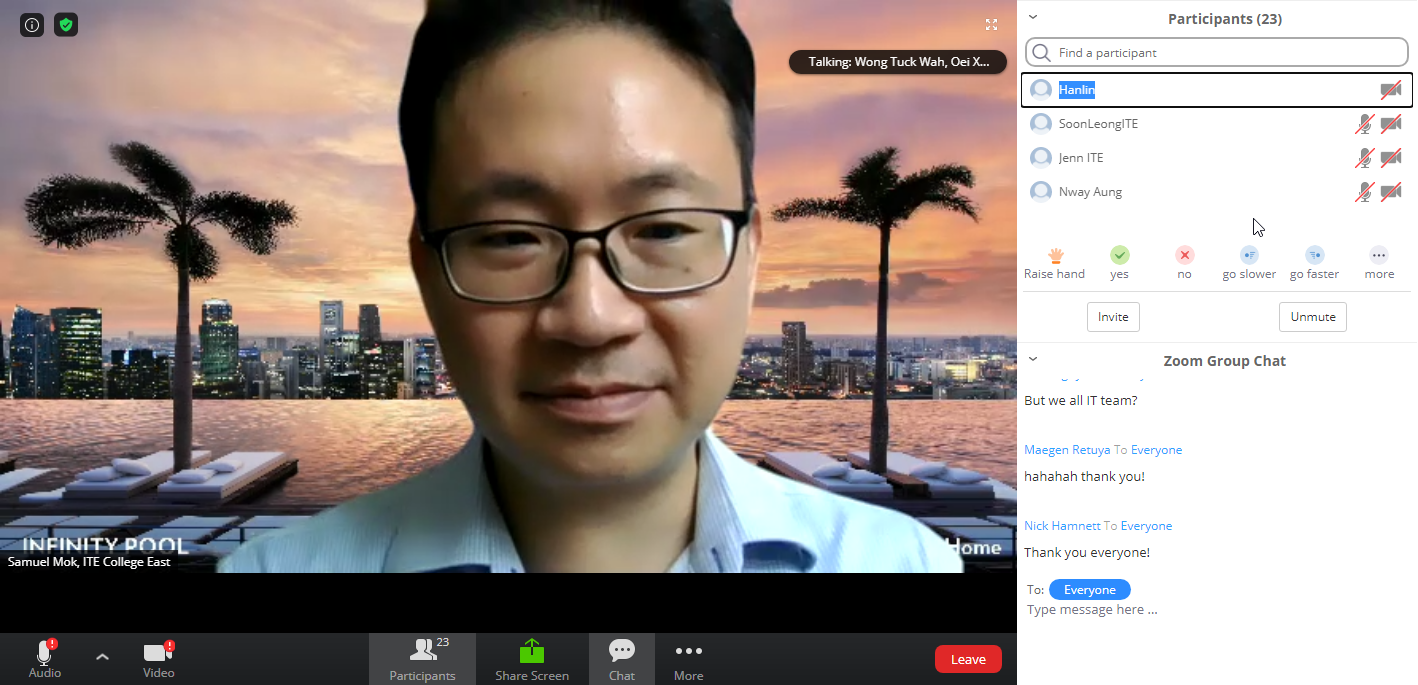
Task: Click the Invite button
Action: (x=1113, y=317)
